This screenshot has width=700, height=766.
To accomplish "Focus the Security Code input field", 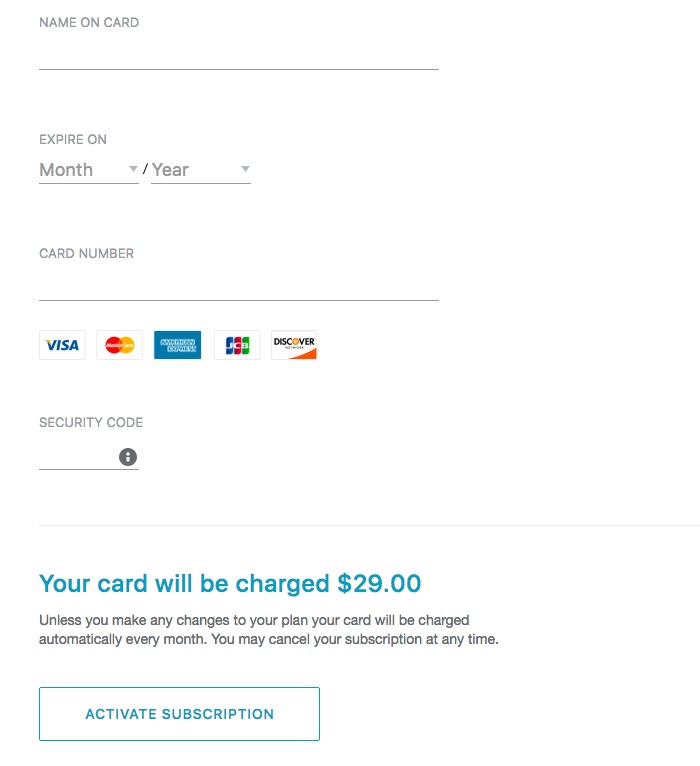I will click(x=78, y=457).
